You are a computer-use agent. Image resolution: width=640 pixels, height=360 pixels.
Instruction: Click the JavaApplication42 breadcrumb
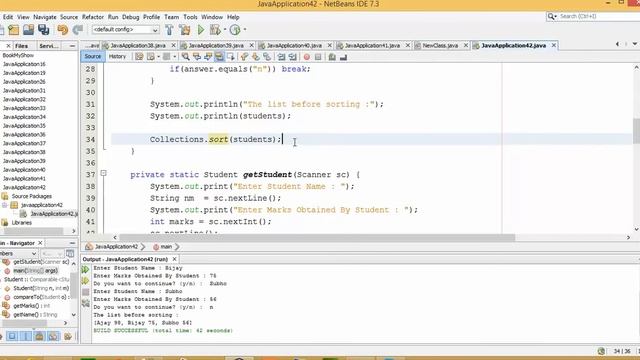(116, 247)
